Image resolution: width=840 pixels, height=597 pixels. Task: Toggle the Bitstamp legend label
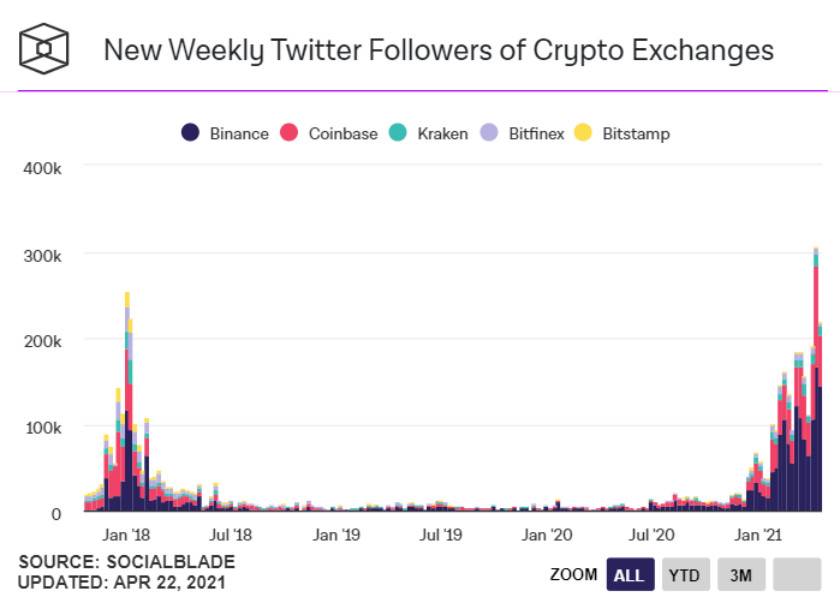636,133
